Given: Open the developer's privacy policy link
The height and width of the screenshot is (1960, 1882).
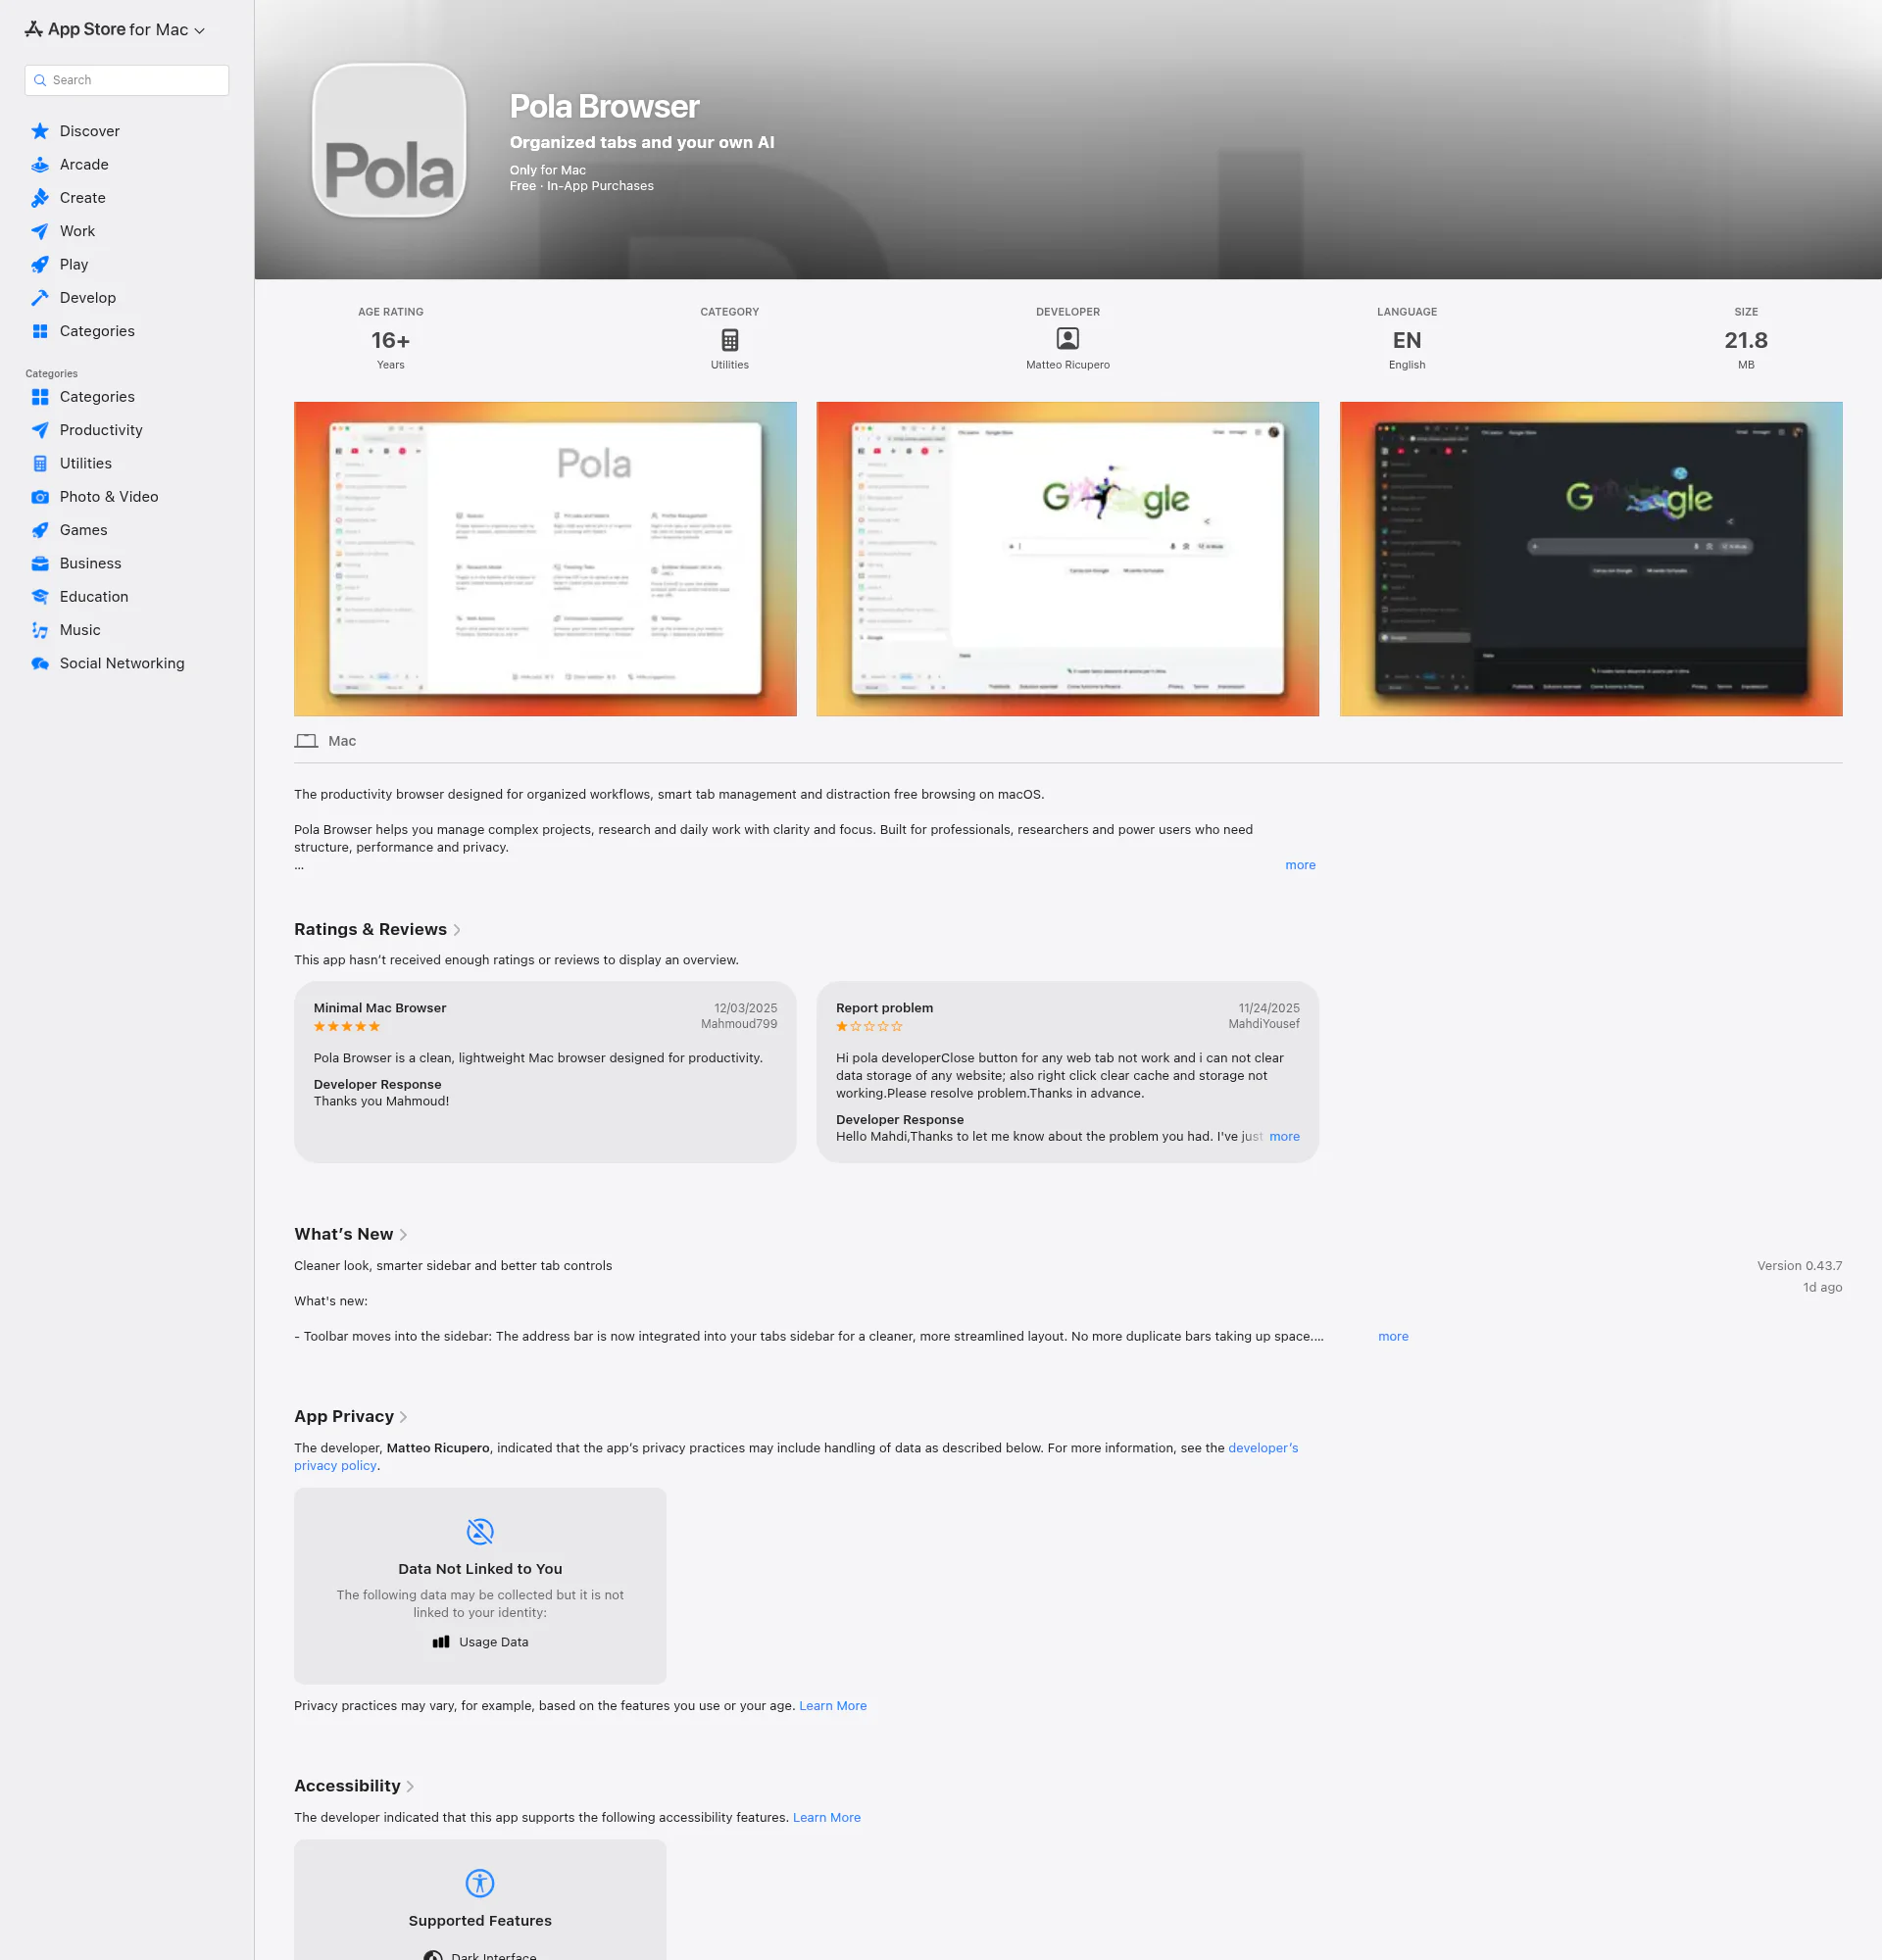Looking at the screenshot, I should coord(1263,1448).
